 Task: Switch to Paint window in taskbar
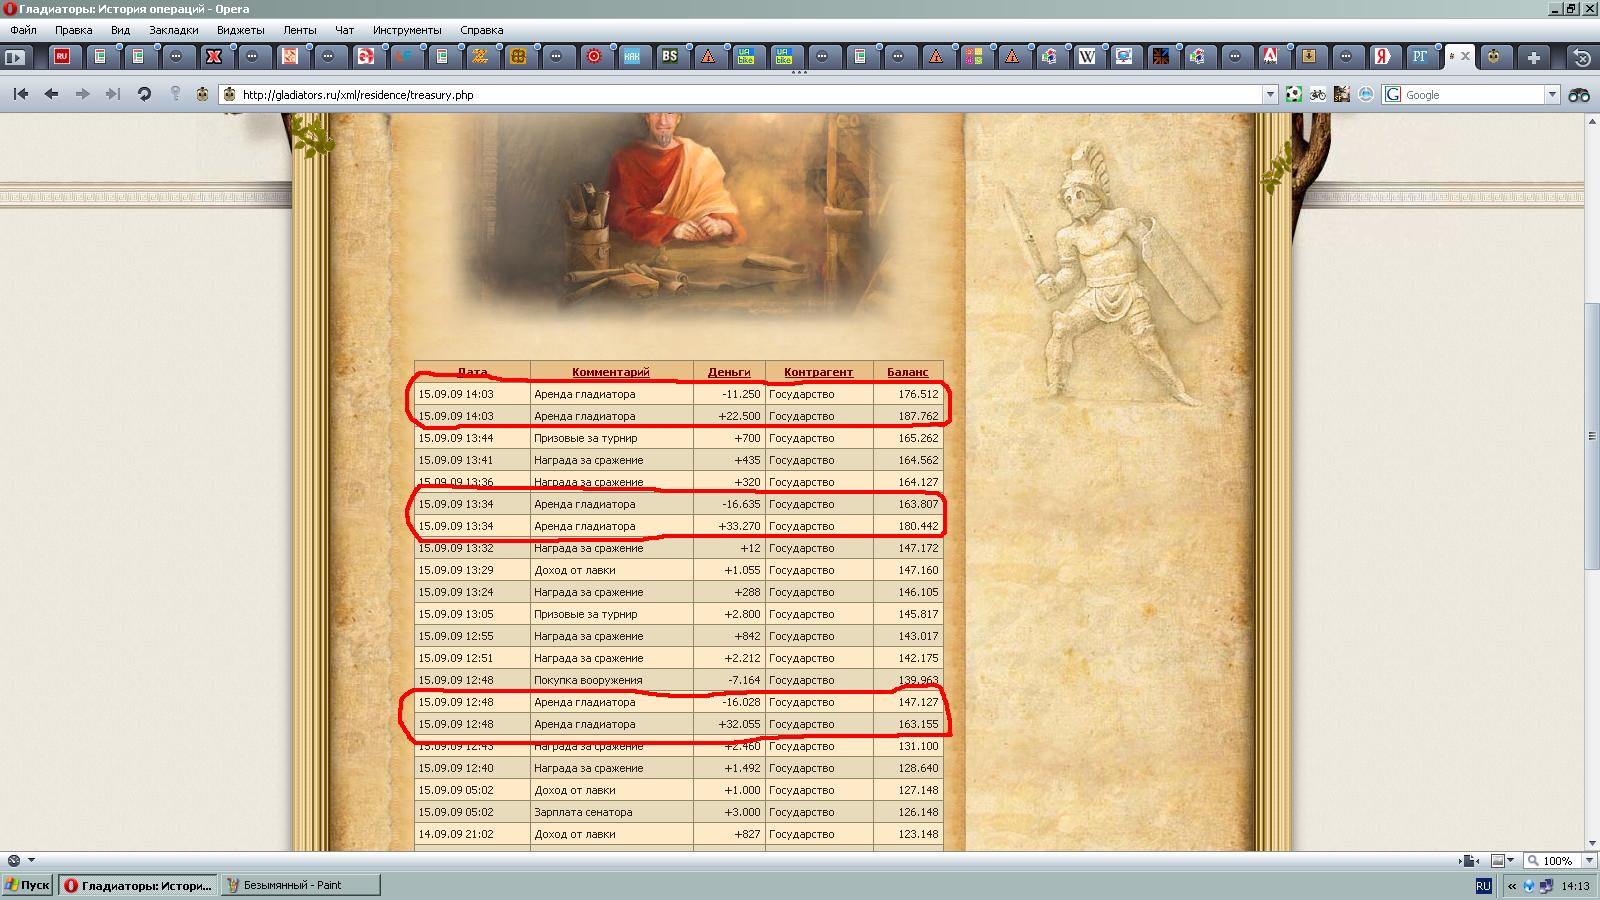pyautogui.click(x=300, y=885)
